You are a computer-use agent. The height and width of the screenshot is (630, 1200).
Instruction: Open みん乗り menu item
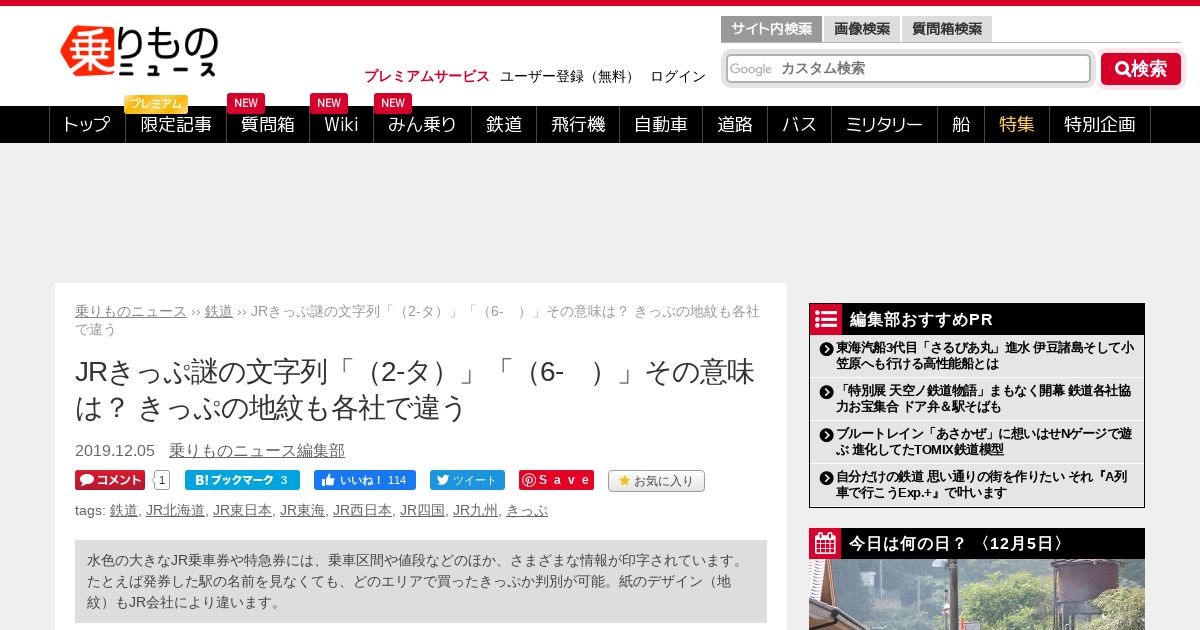pos(422,125)
